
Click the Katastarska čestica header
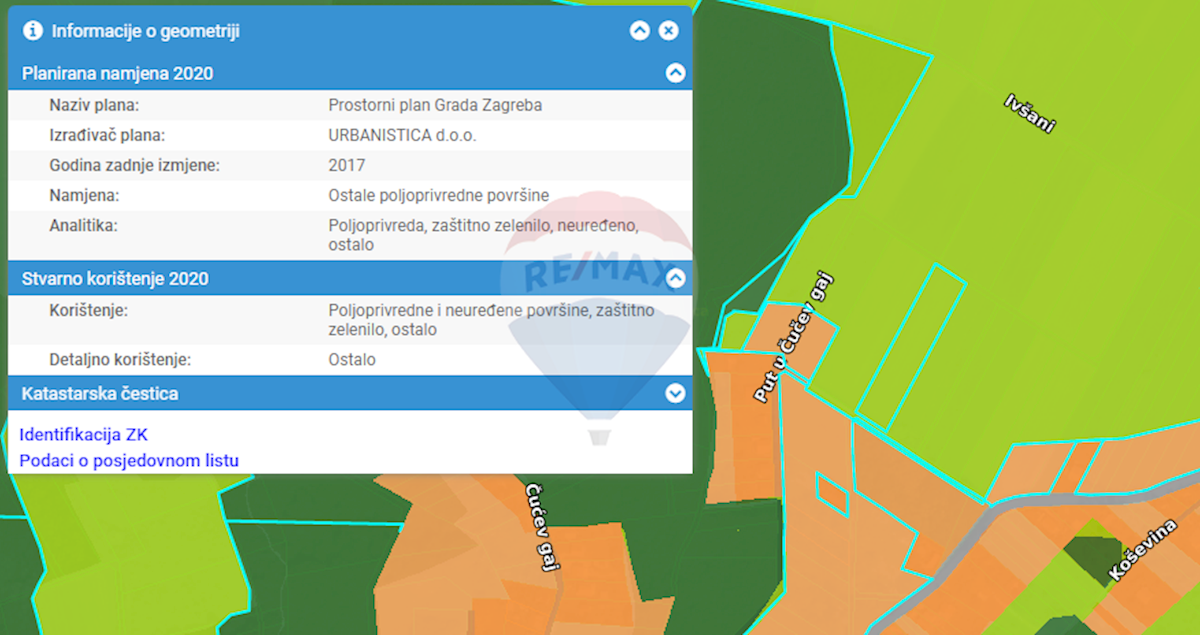coord(350,393)
